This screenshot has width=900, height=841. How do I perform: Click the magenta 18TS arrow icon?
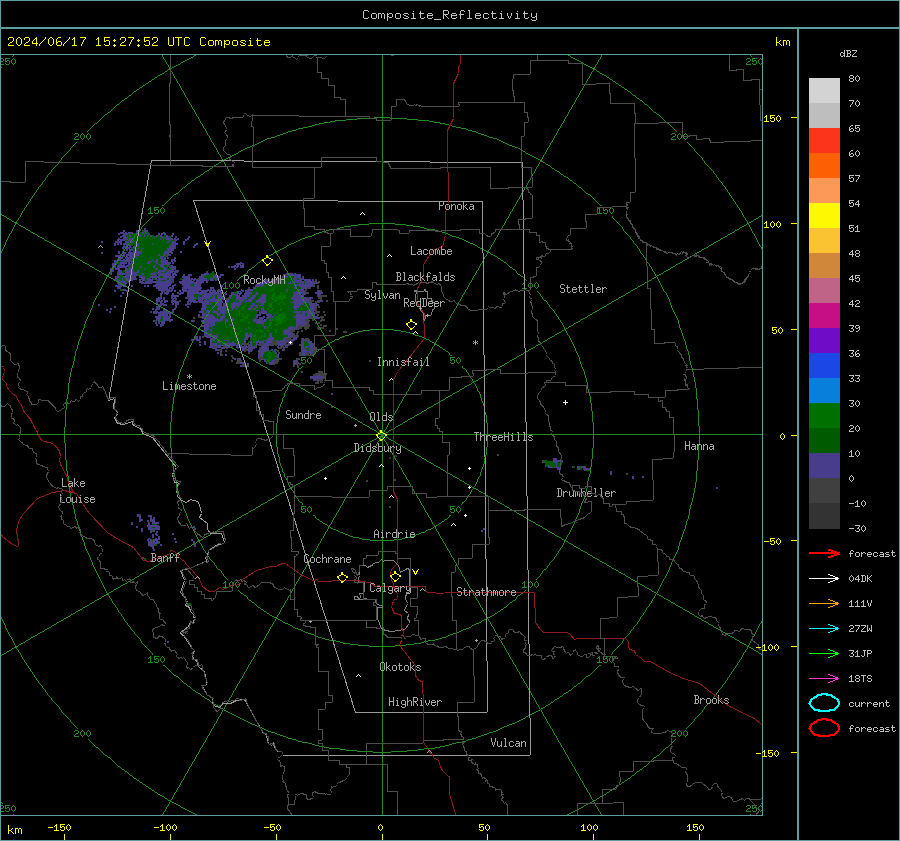click(824, 678)
